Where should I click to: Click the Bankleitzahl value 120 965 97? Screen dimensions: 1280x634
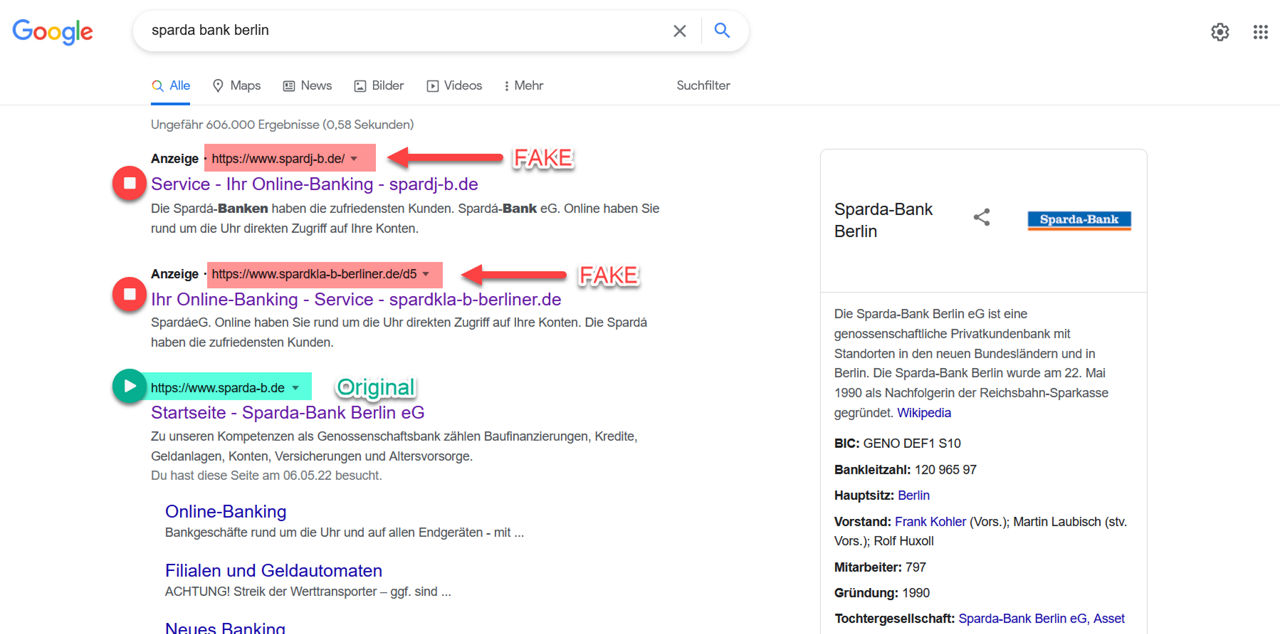point(945,469)
